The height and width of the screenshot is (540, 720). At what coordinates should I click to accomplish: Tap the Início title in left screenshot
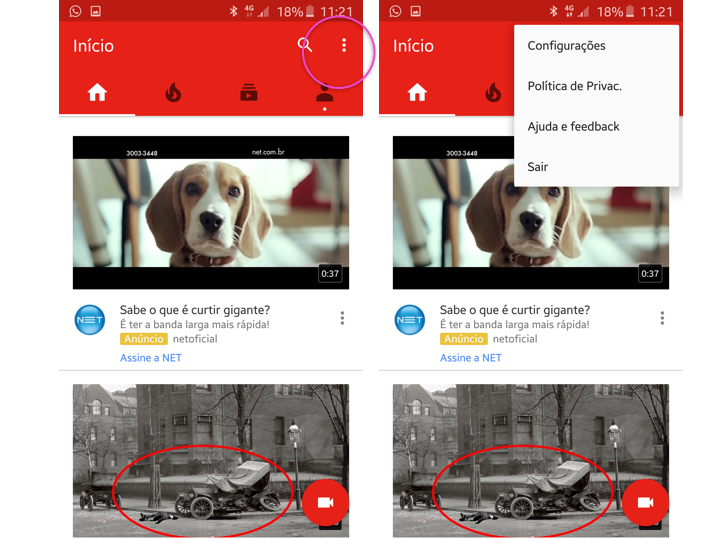(93, 46)
